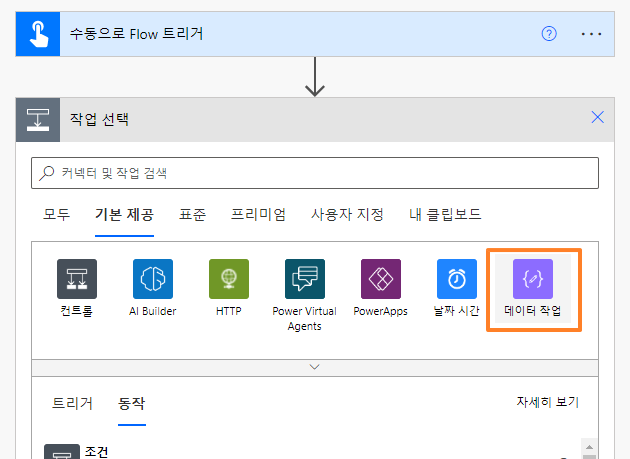Click the action list scrollbar up arrow

(589, 447)
